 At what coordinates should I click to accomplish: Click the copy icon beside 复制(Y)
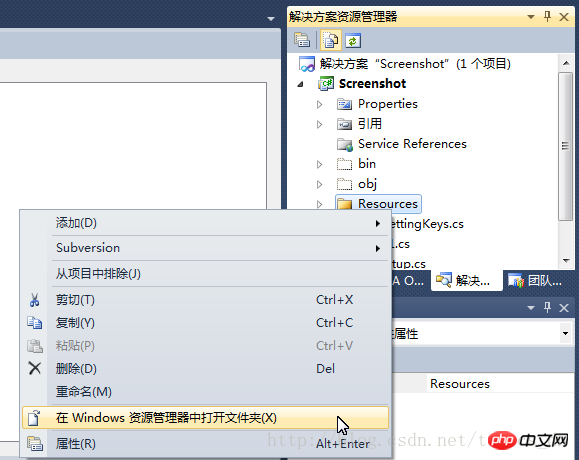click(34, 323)
